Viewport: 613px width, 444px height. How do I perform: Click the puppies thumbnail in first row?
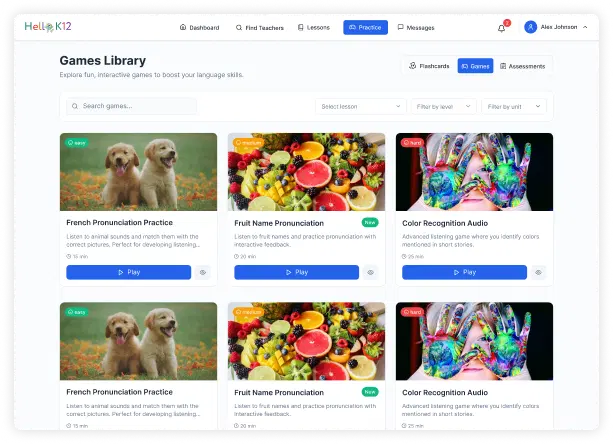click(x=138, y=172)
